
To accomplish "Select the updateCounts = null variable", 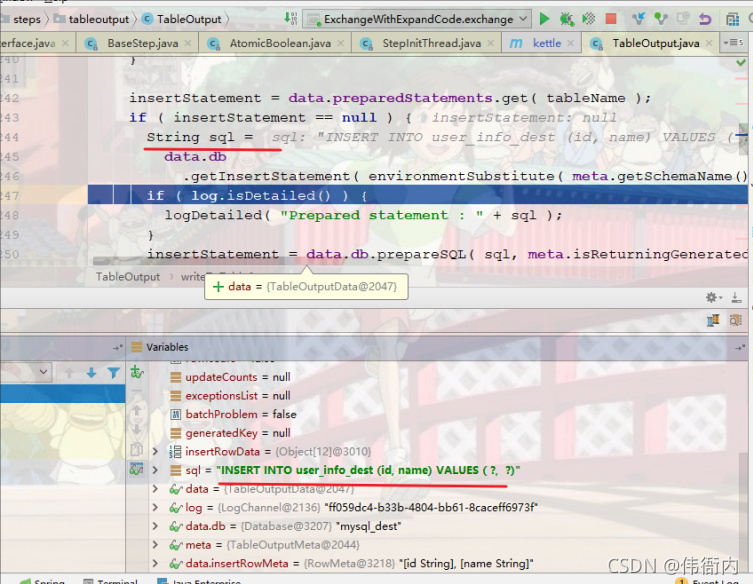I will pyautogui.click(x=231, y=377).
